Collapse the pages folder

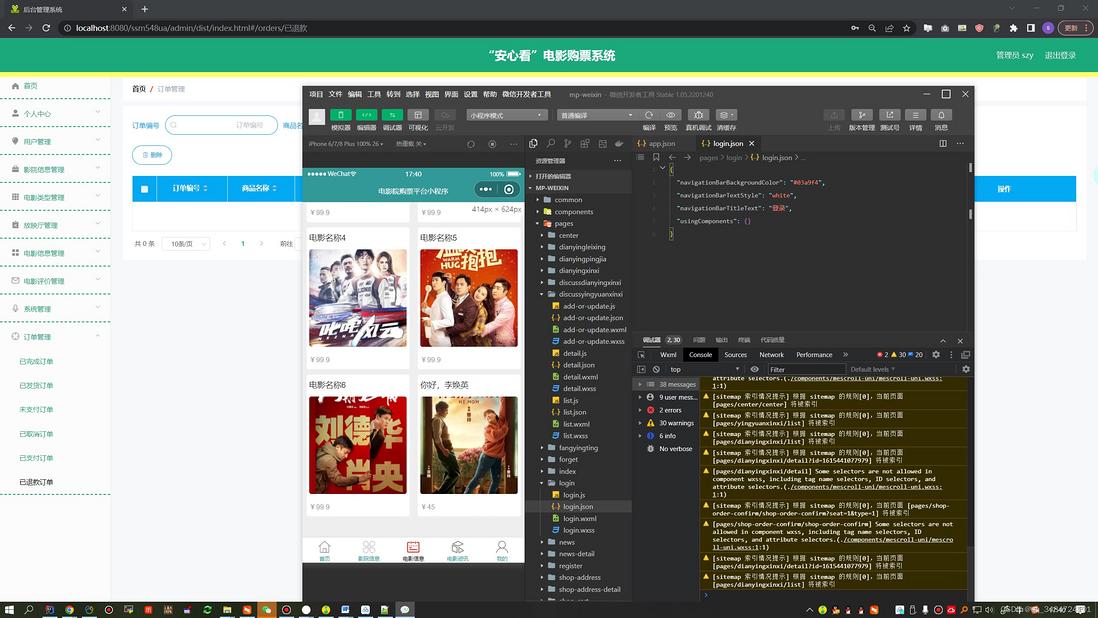(564, 224)
